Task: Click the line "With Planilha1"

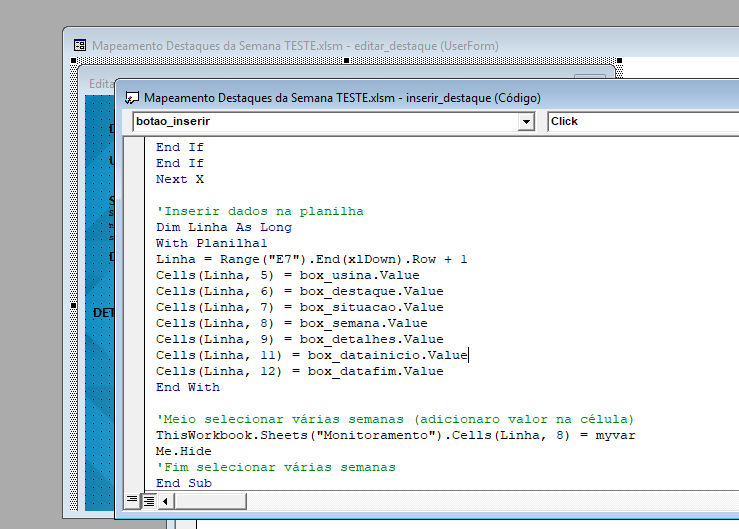Action: (212, 243)
